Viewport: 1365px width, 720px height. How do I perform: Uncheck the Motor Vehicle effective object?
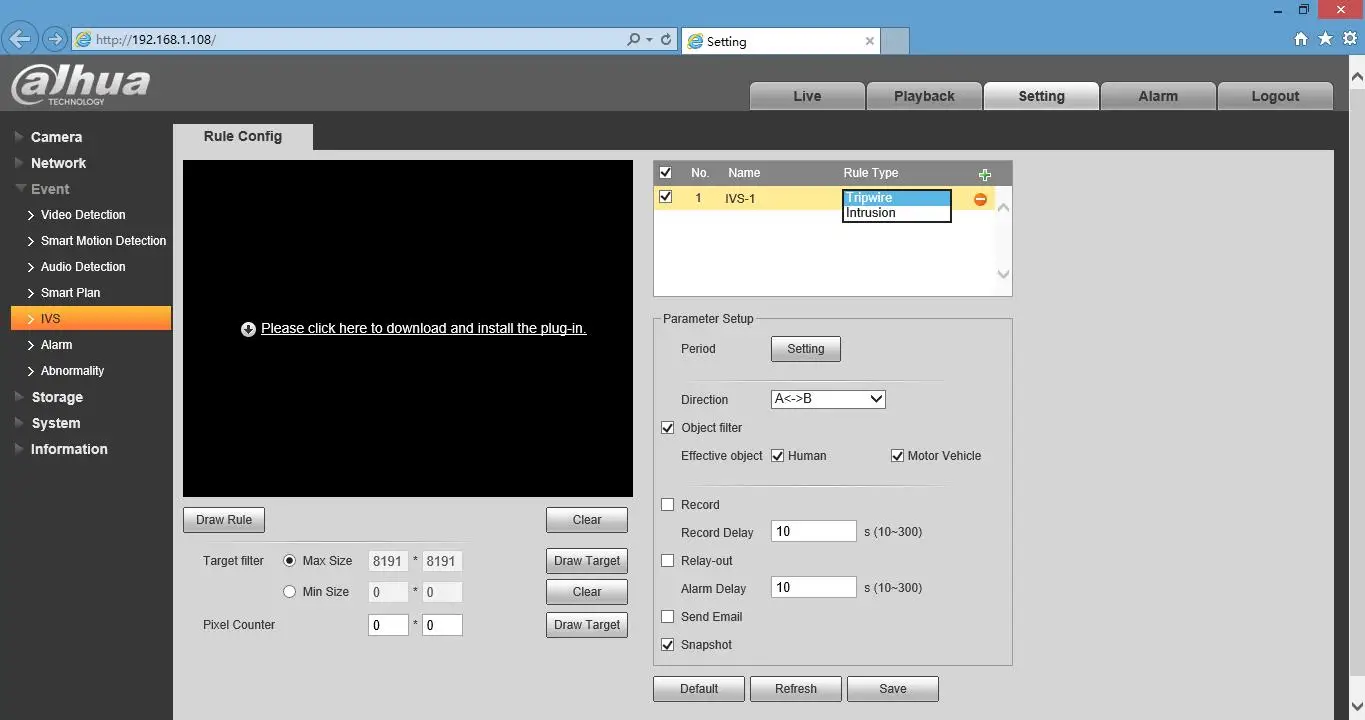(897, 456)
